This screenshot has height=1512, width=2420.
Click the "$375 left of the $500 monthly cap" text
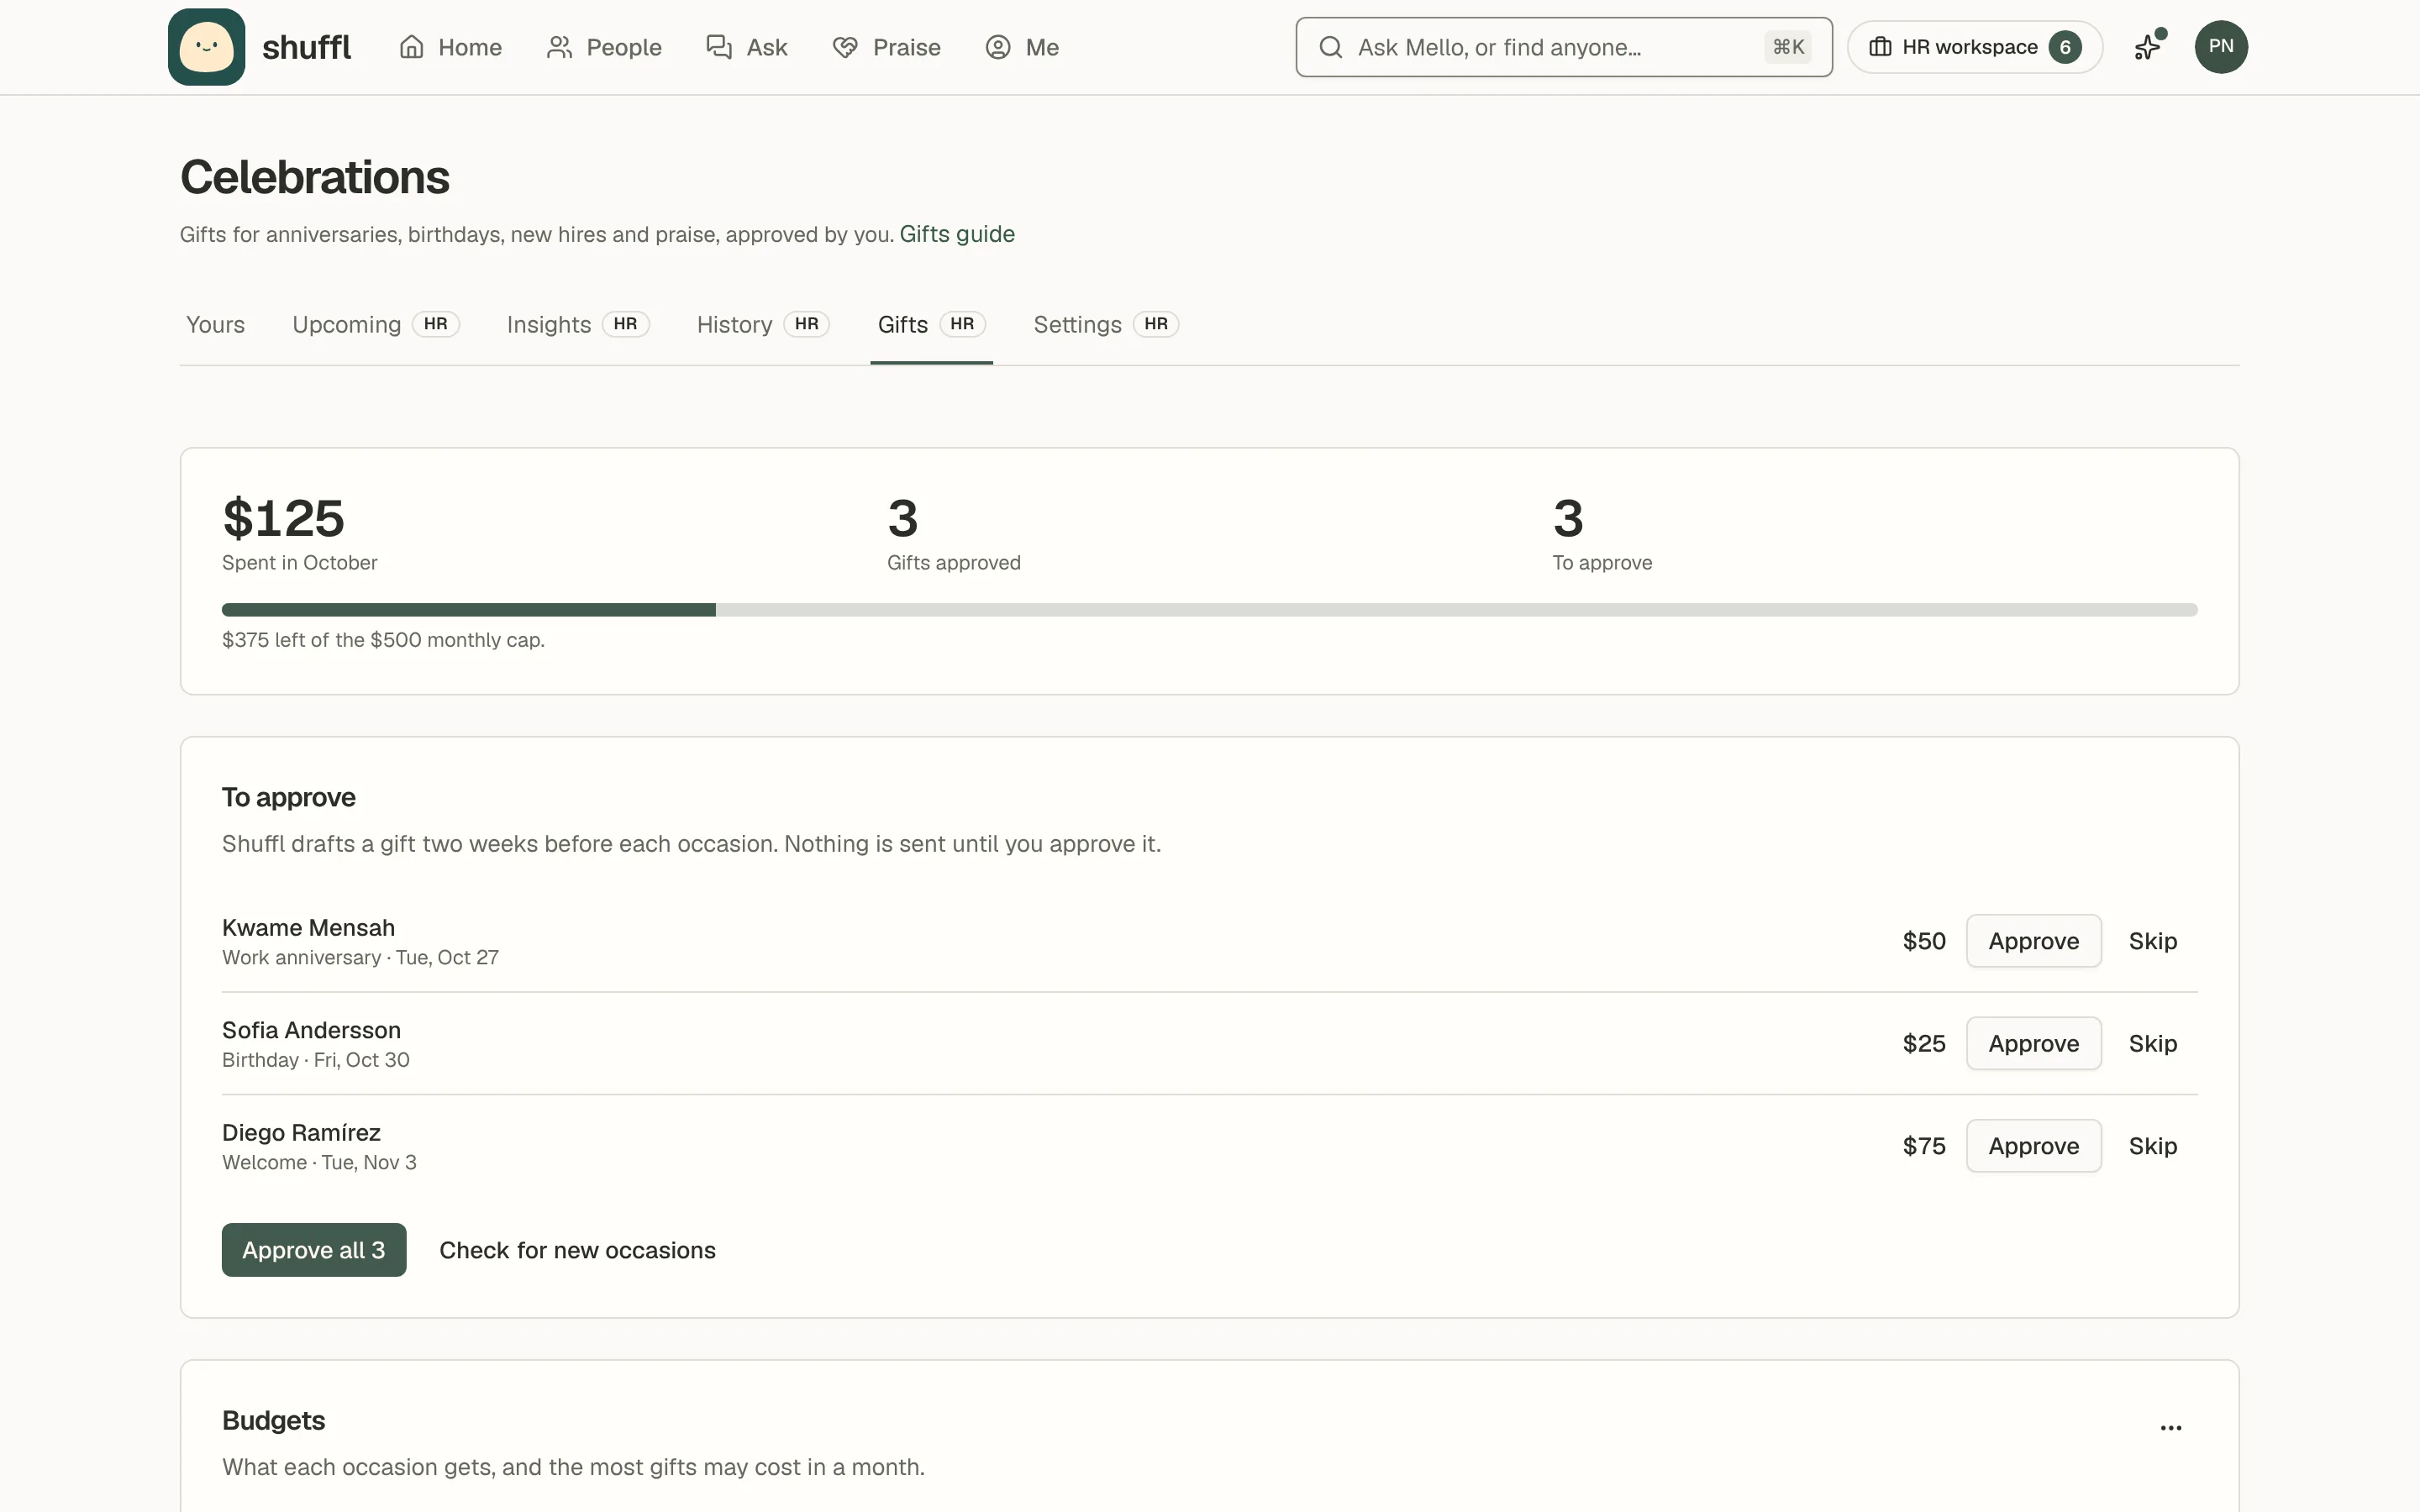click(383, 640)
